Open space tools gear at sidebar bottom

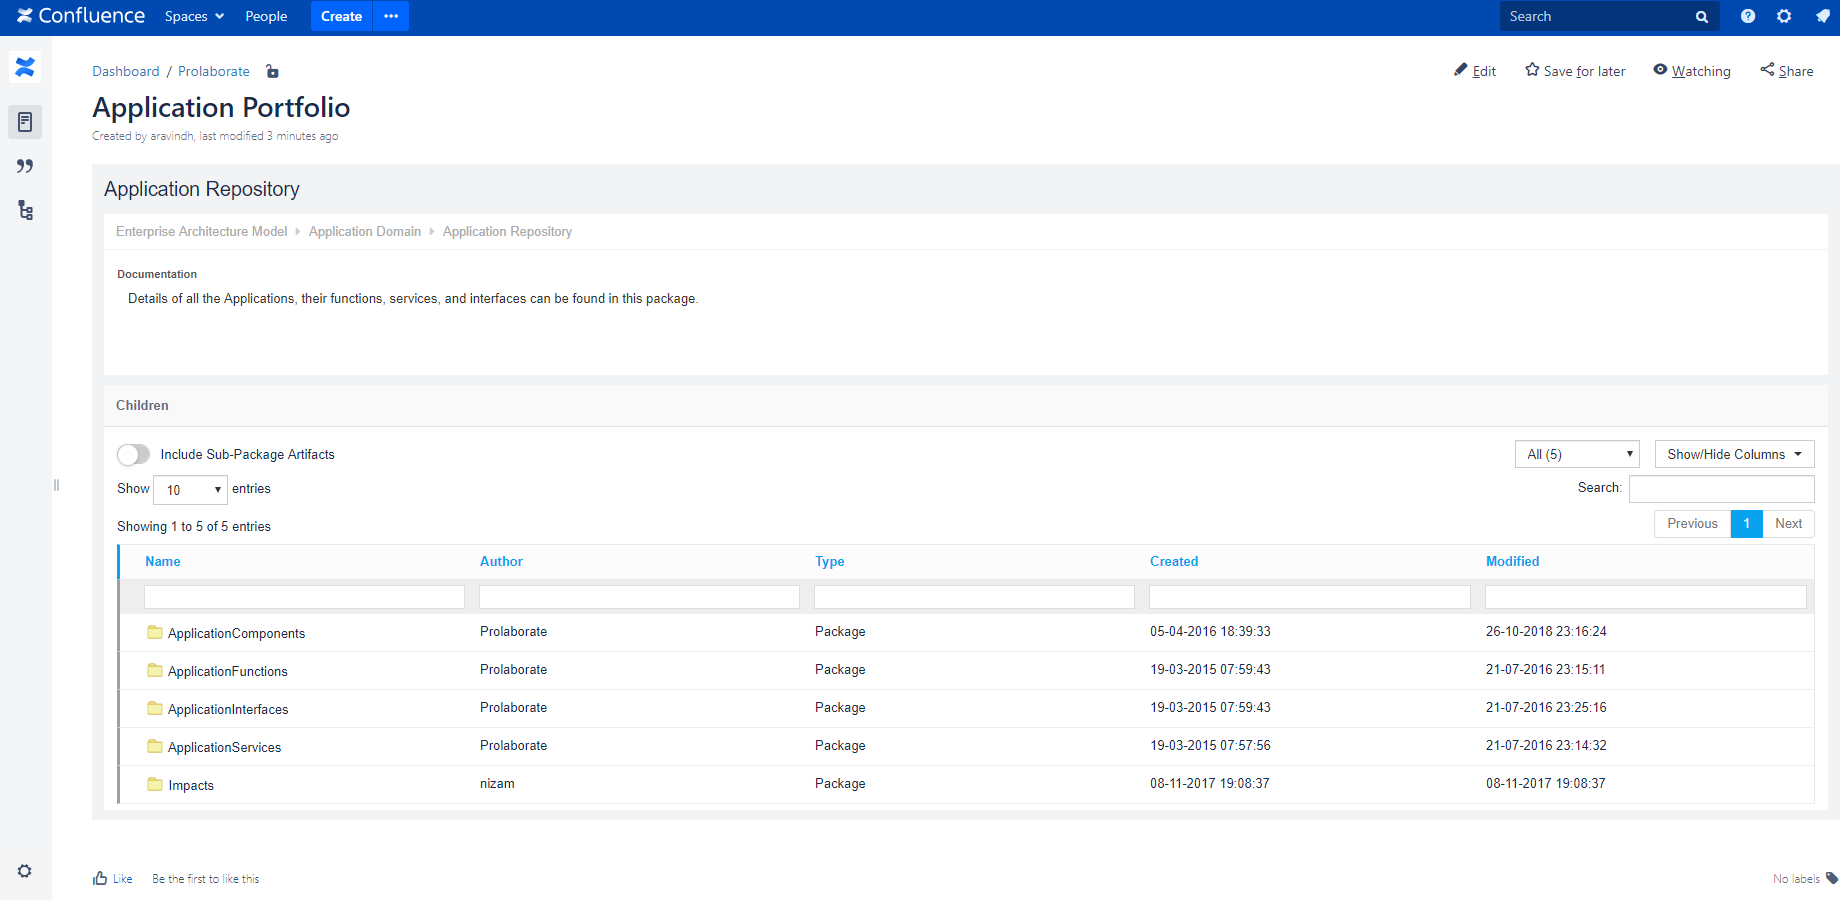(x=25, y=871)
